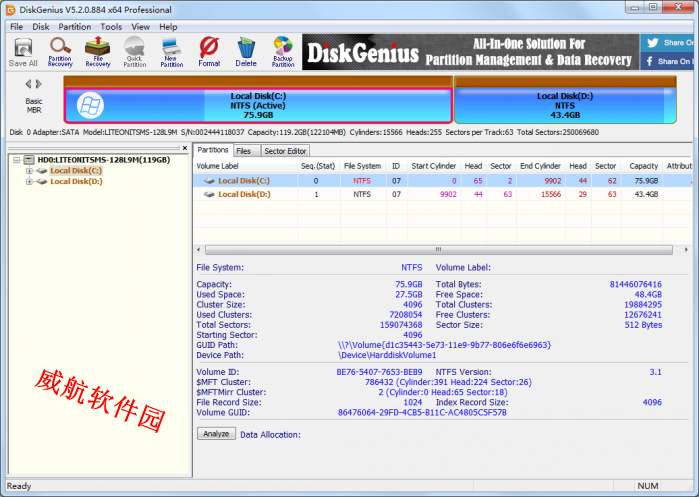The height and width of the screenshot is (497, 699).
Task: Open the Partition menu
Action: pos(74,27)
